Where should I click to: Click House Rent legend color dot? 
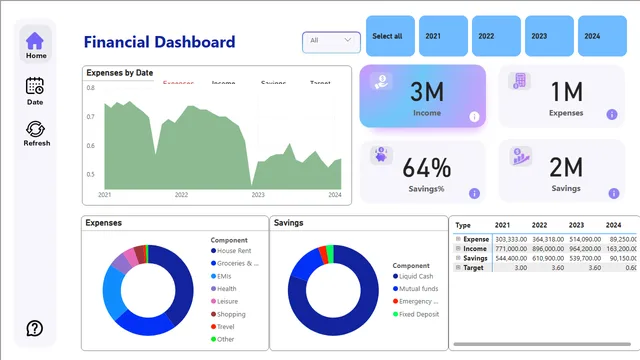[x=213, y=251]
